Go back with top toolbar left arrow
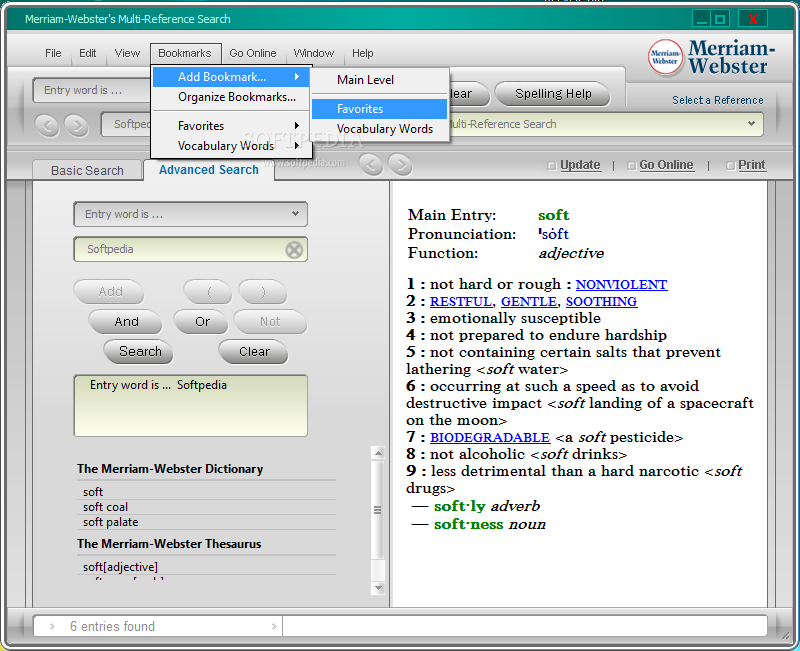This screenshot has height=651, width=800. (x=47, y=125)
